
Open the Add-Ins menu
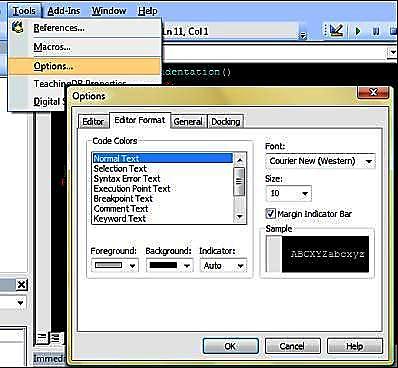point(64,11)
